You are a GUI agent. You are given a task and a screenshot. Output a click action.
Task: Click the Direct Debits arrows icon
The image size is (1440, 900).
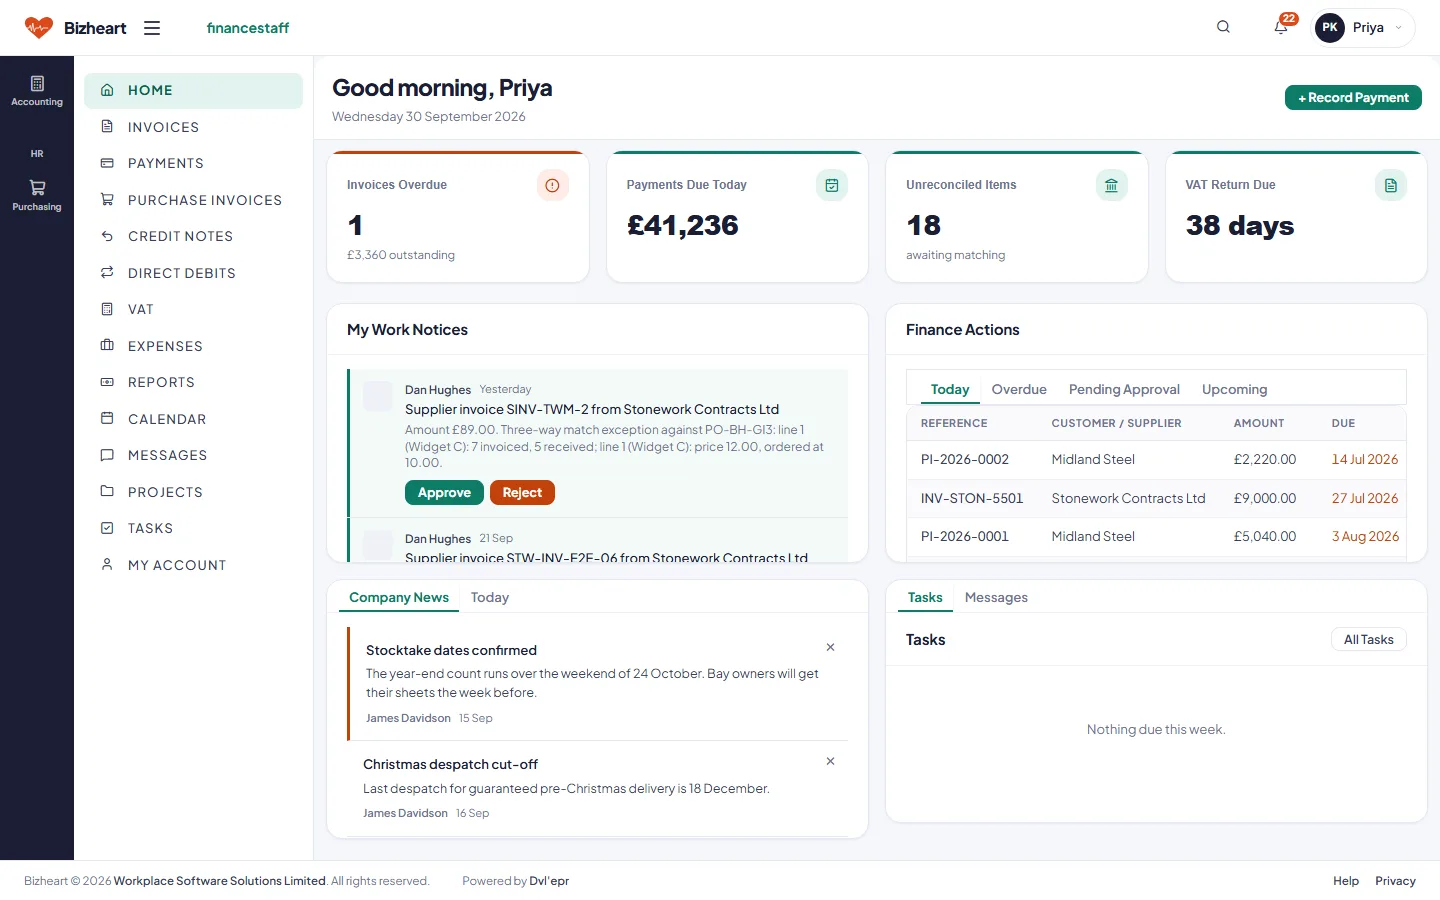(x=107, y=273)
